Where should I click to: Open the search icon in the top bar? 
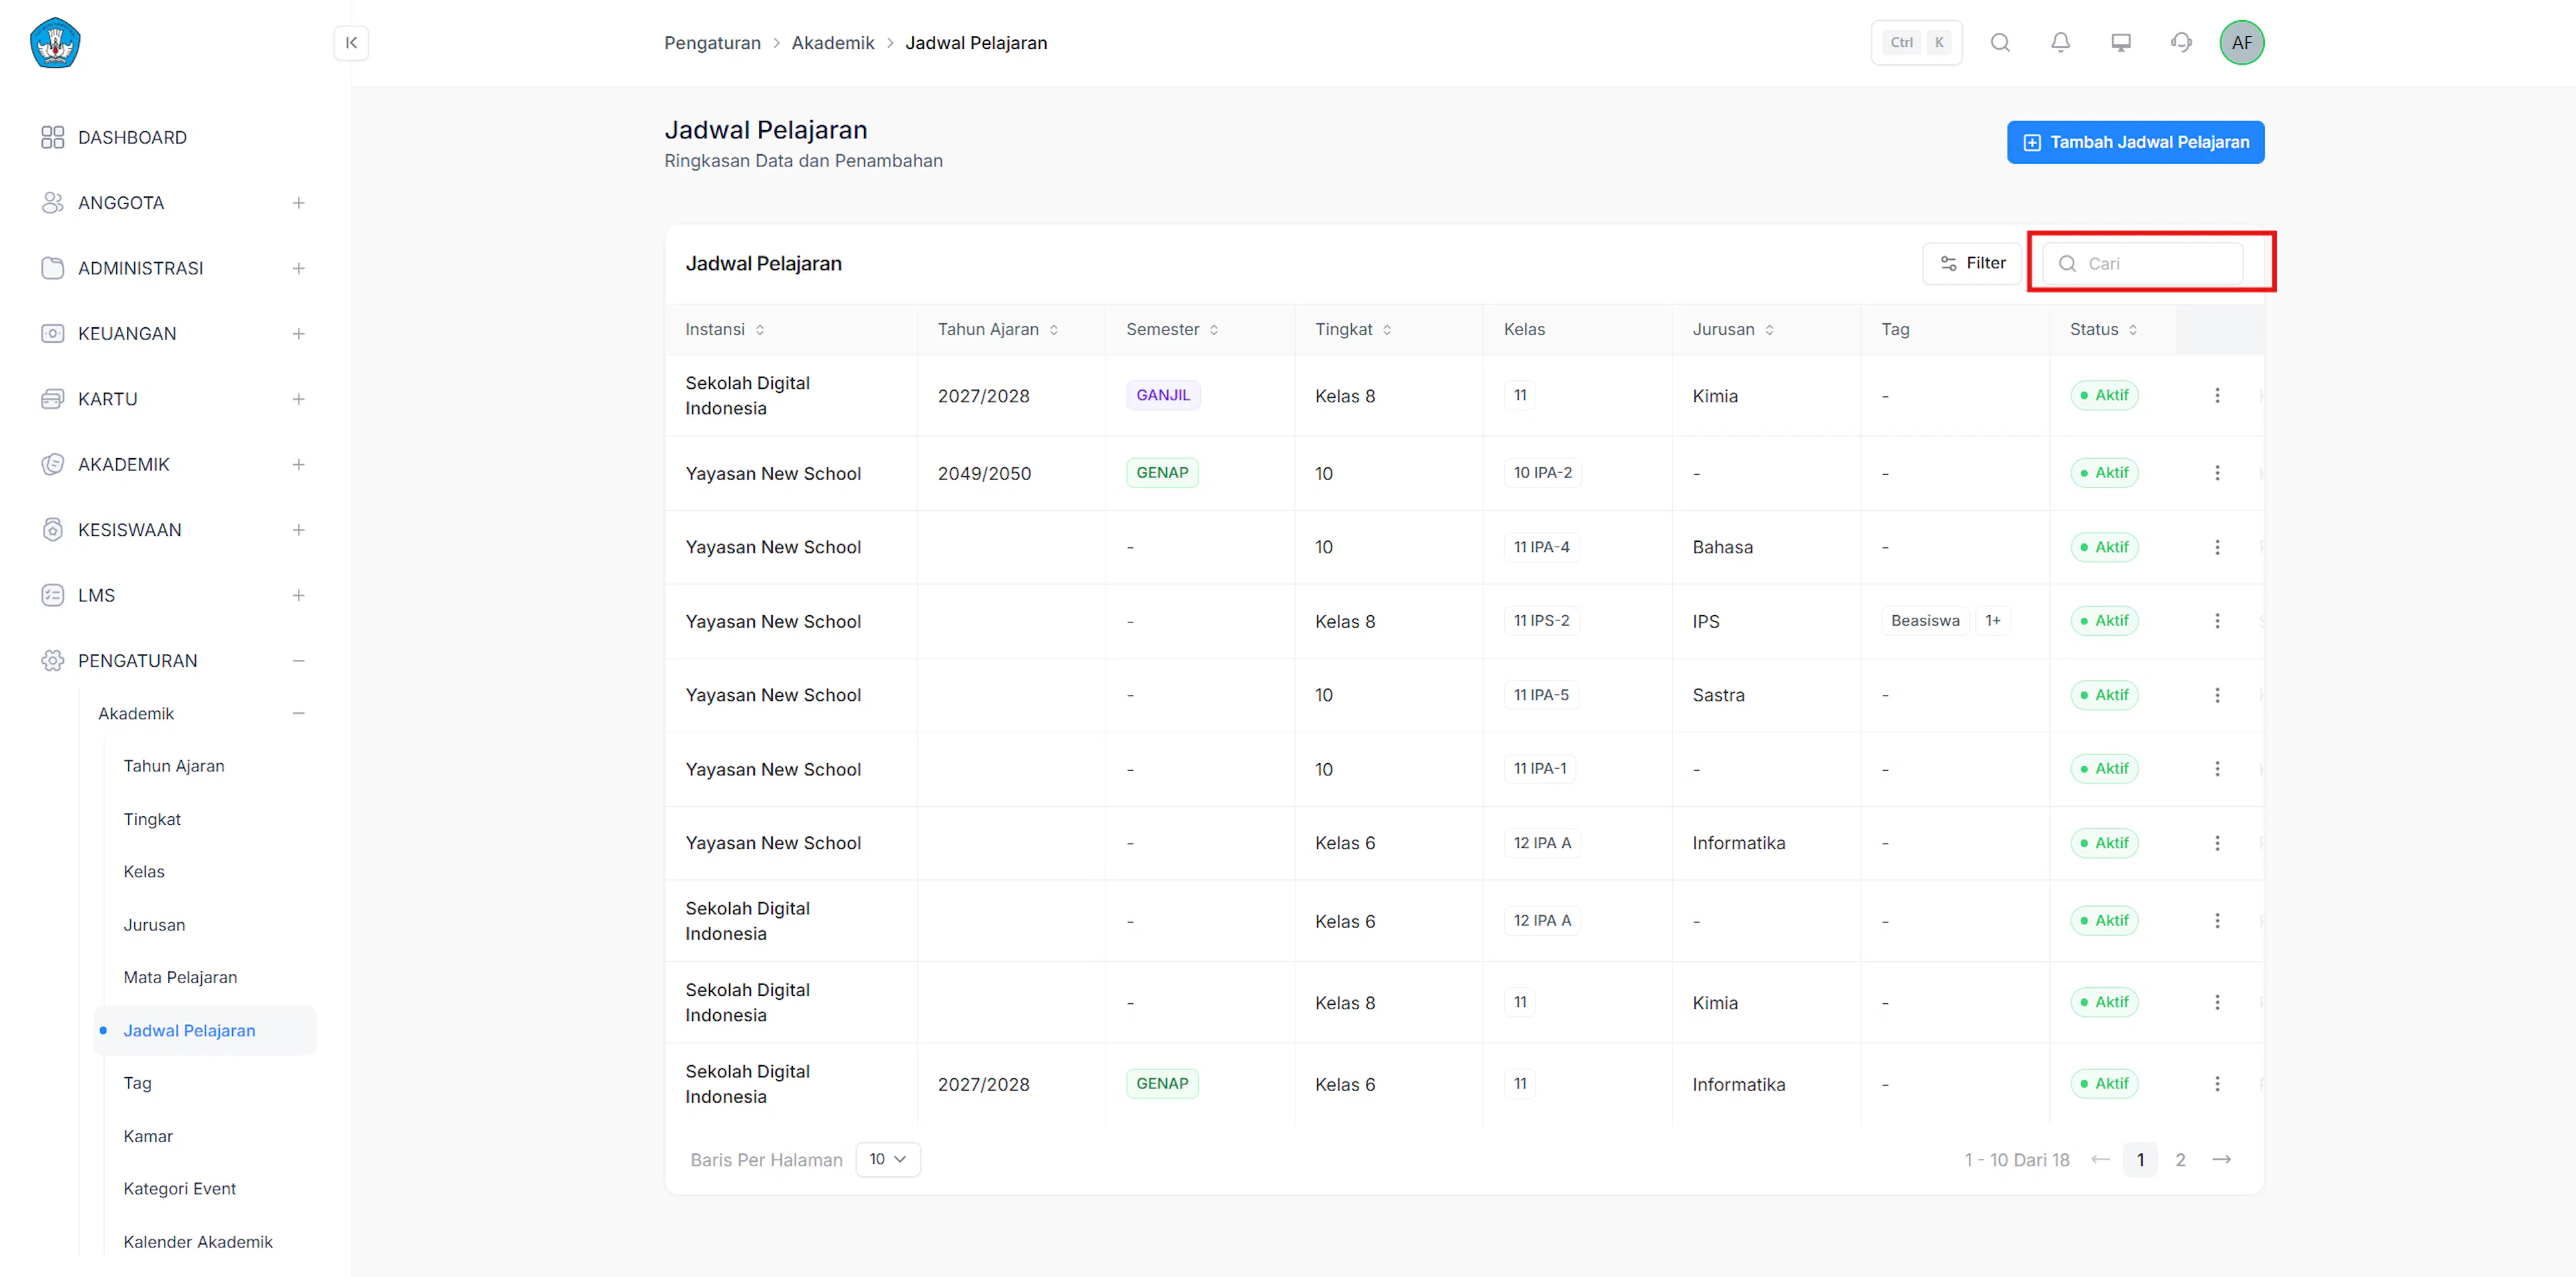coord(2000,43)
